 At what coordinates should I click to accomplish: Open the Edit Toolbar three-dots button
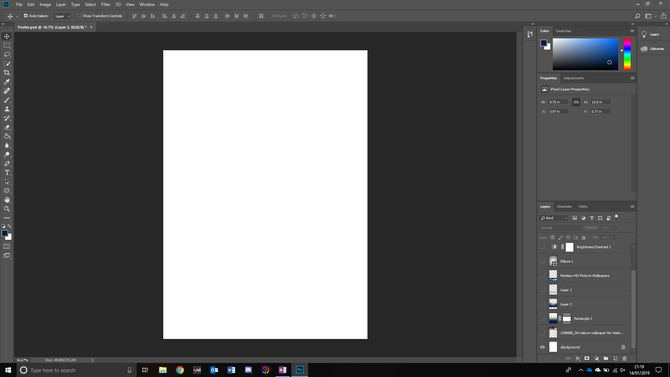coord(7,218)
